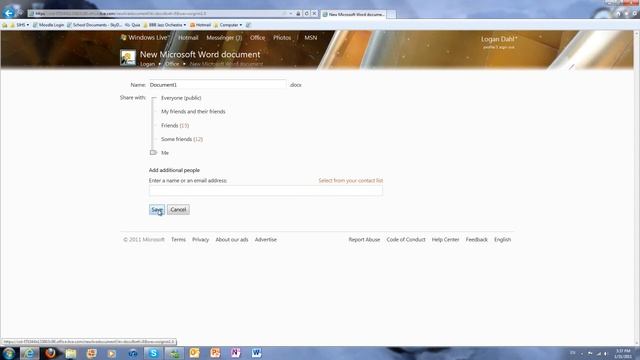Expand the Computer bookmarks folder
The image size is (640, 360).
(228, 25)
